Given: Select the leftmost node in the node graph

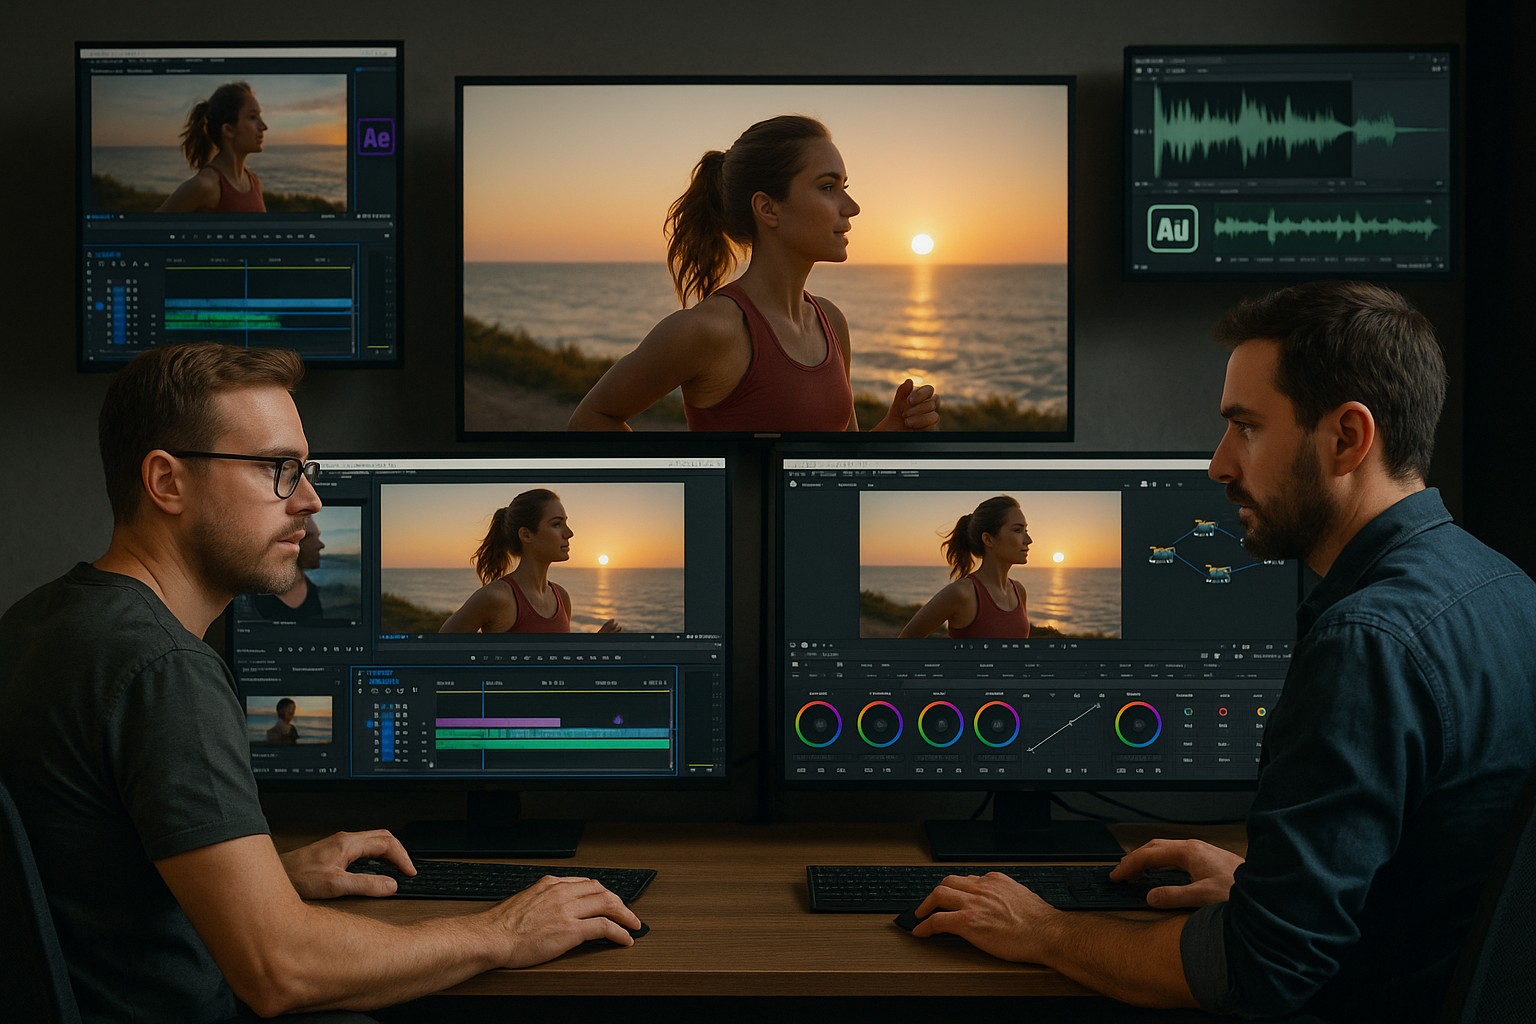Looking at the screenshot, I should point(1161,553).
